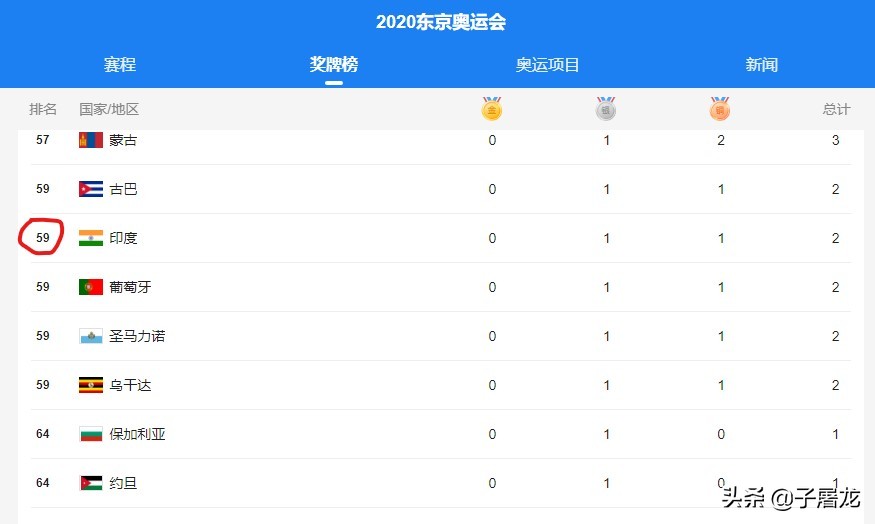
Task: Click the Portugal flag icon
Action: click(x=91, y=287)
